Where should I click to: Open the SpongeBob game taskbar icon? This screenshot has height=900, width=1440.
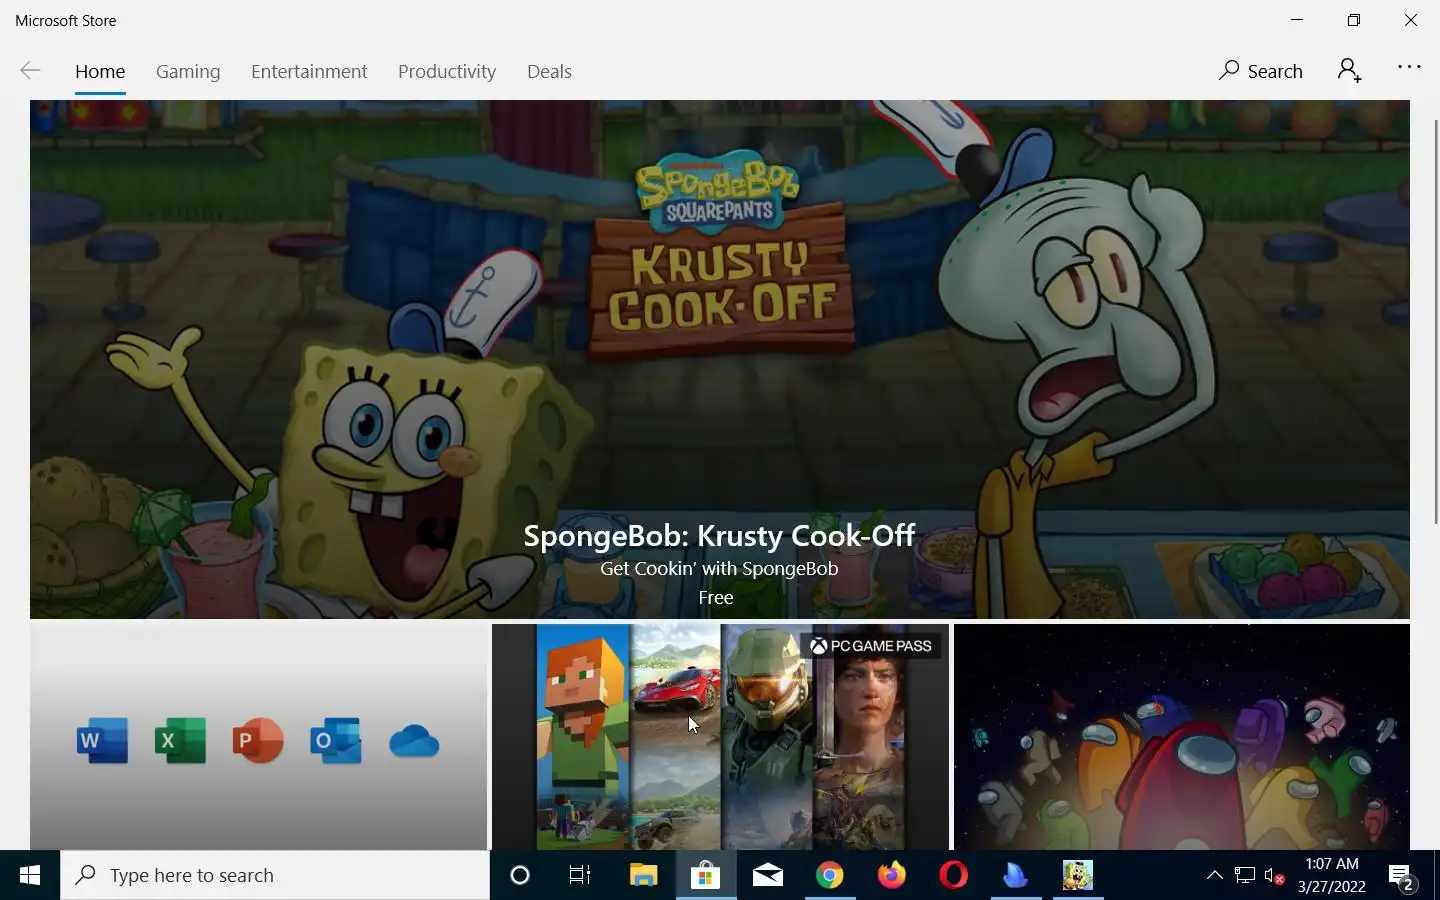point(1077,875)
